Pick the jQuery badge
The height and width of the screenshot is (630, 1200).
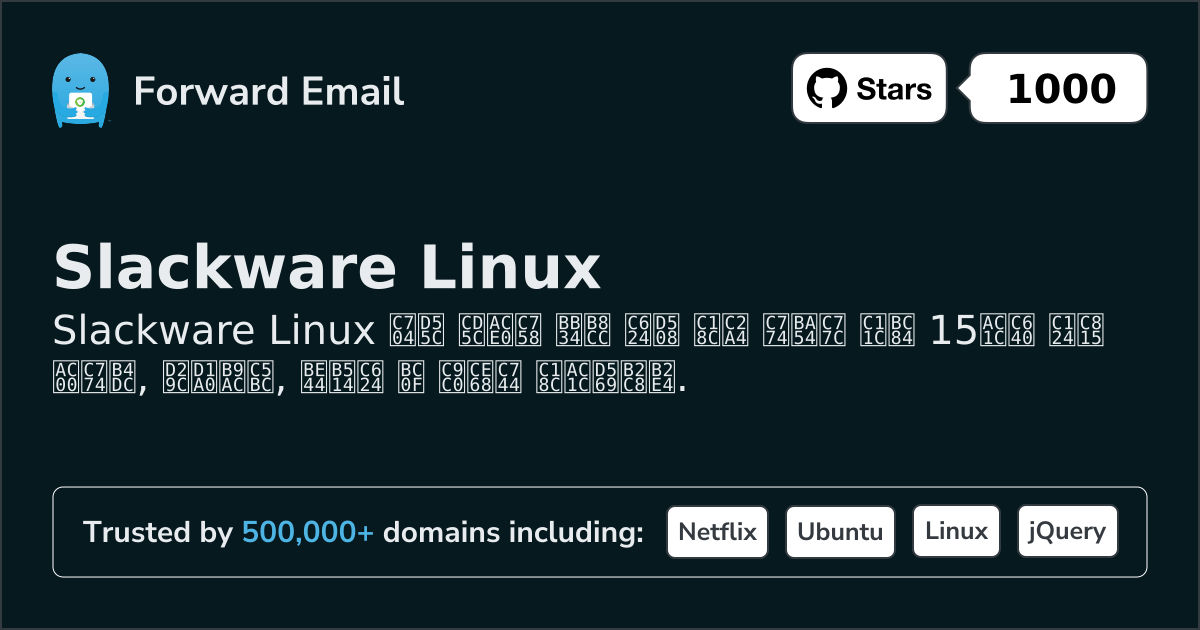1067,532
